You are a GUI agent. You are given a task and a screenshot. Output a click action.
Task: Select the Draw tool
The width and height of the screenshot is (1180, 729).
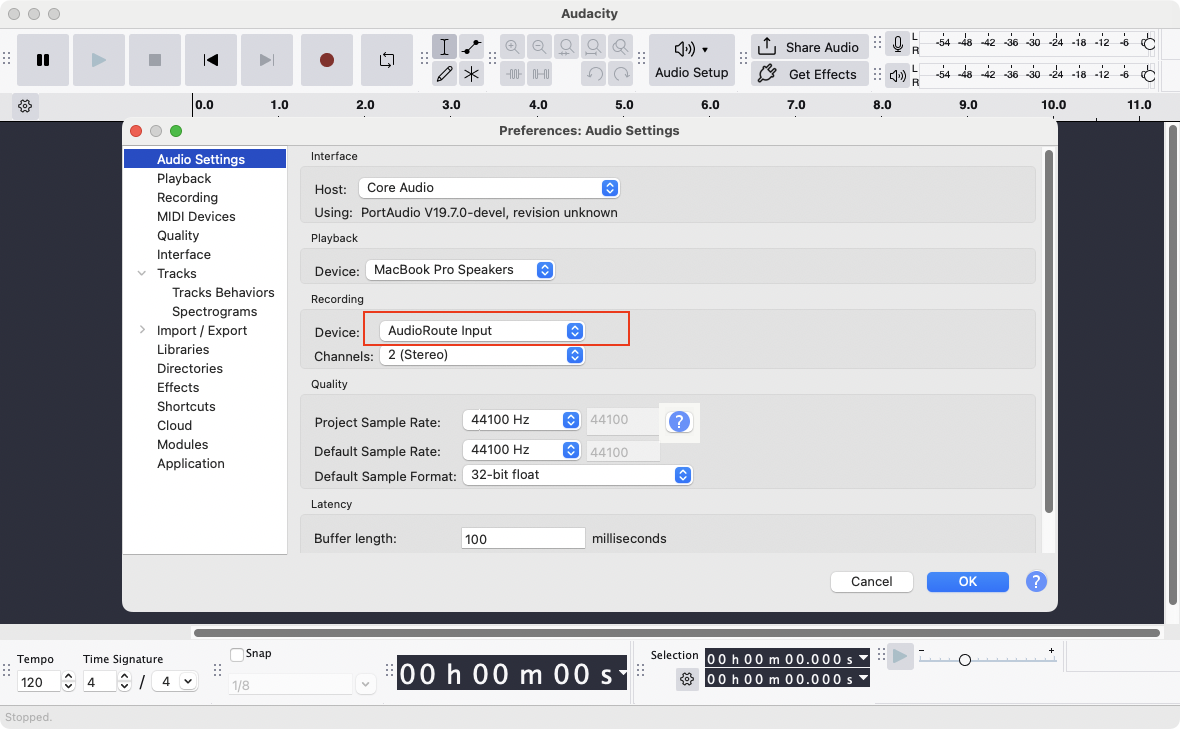445,74
